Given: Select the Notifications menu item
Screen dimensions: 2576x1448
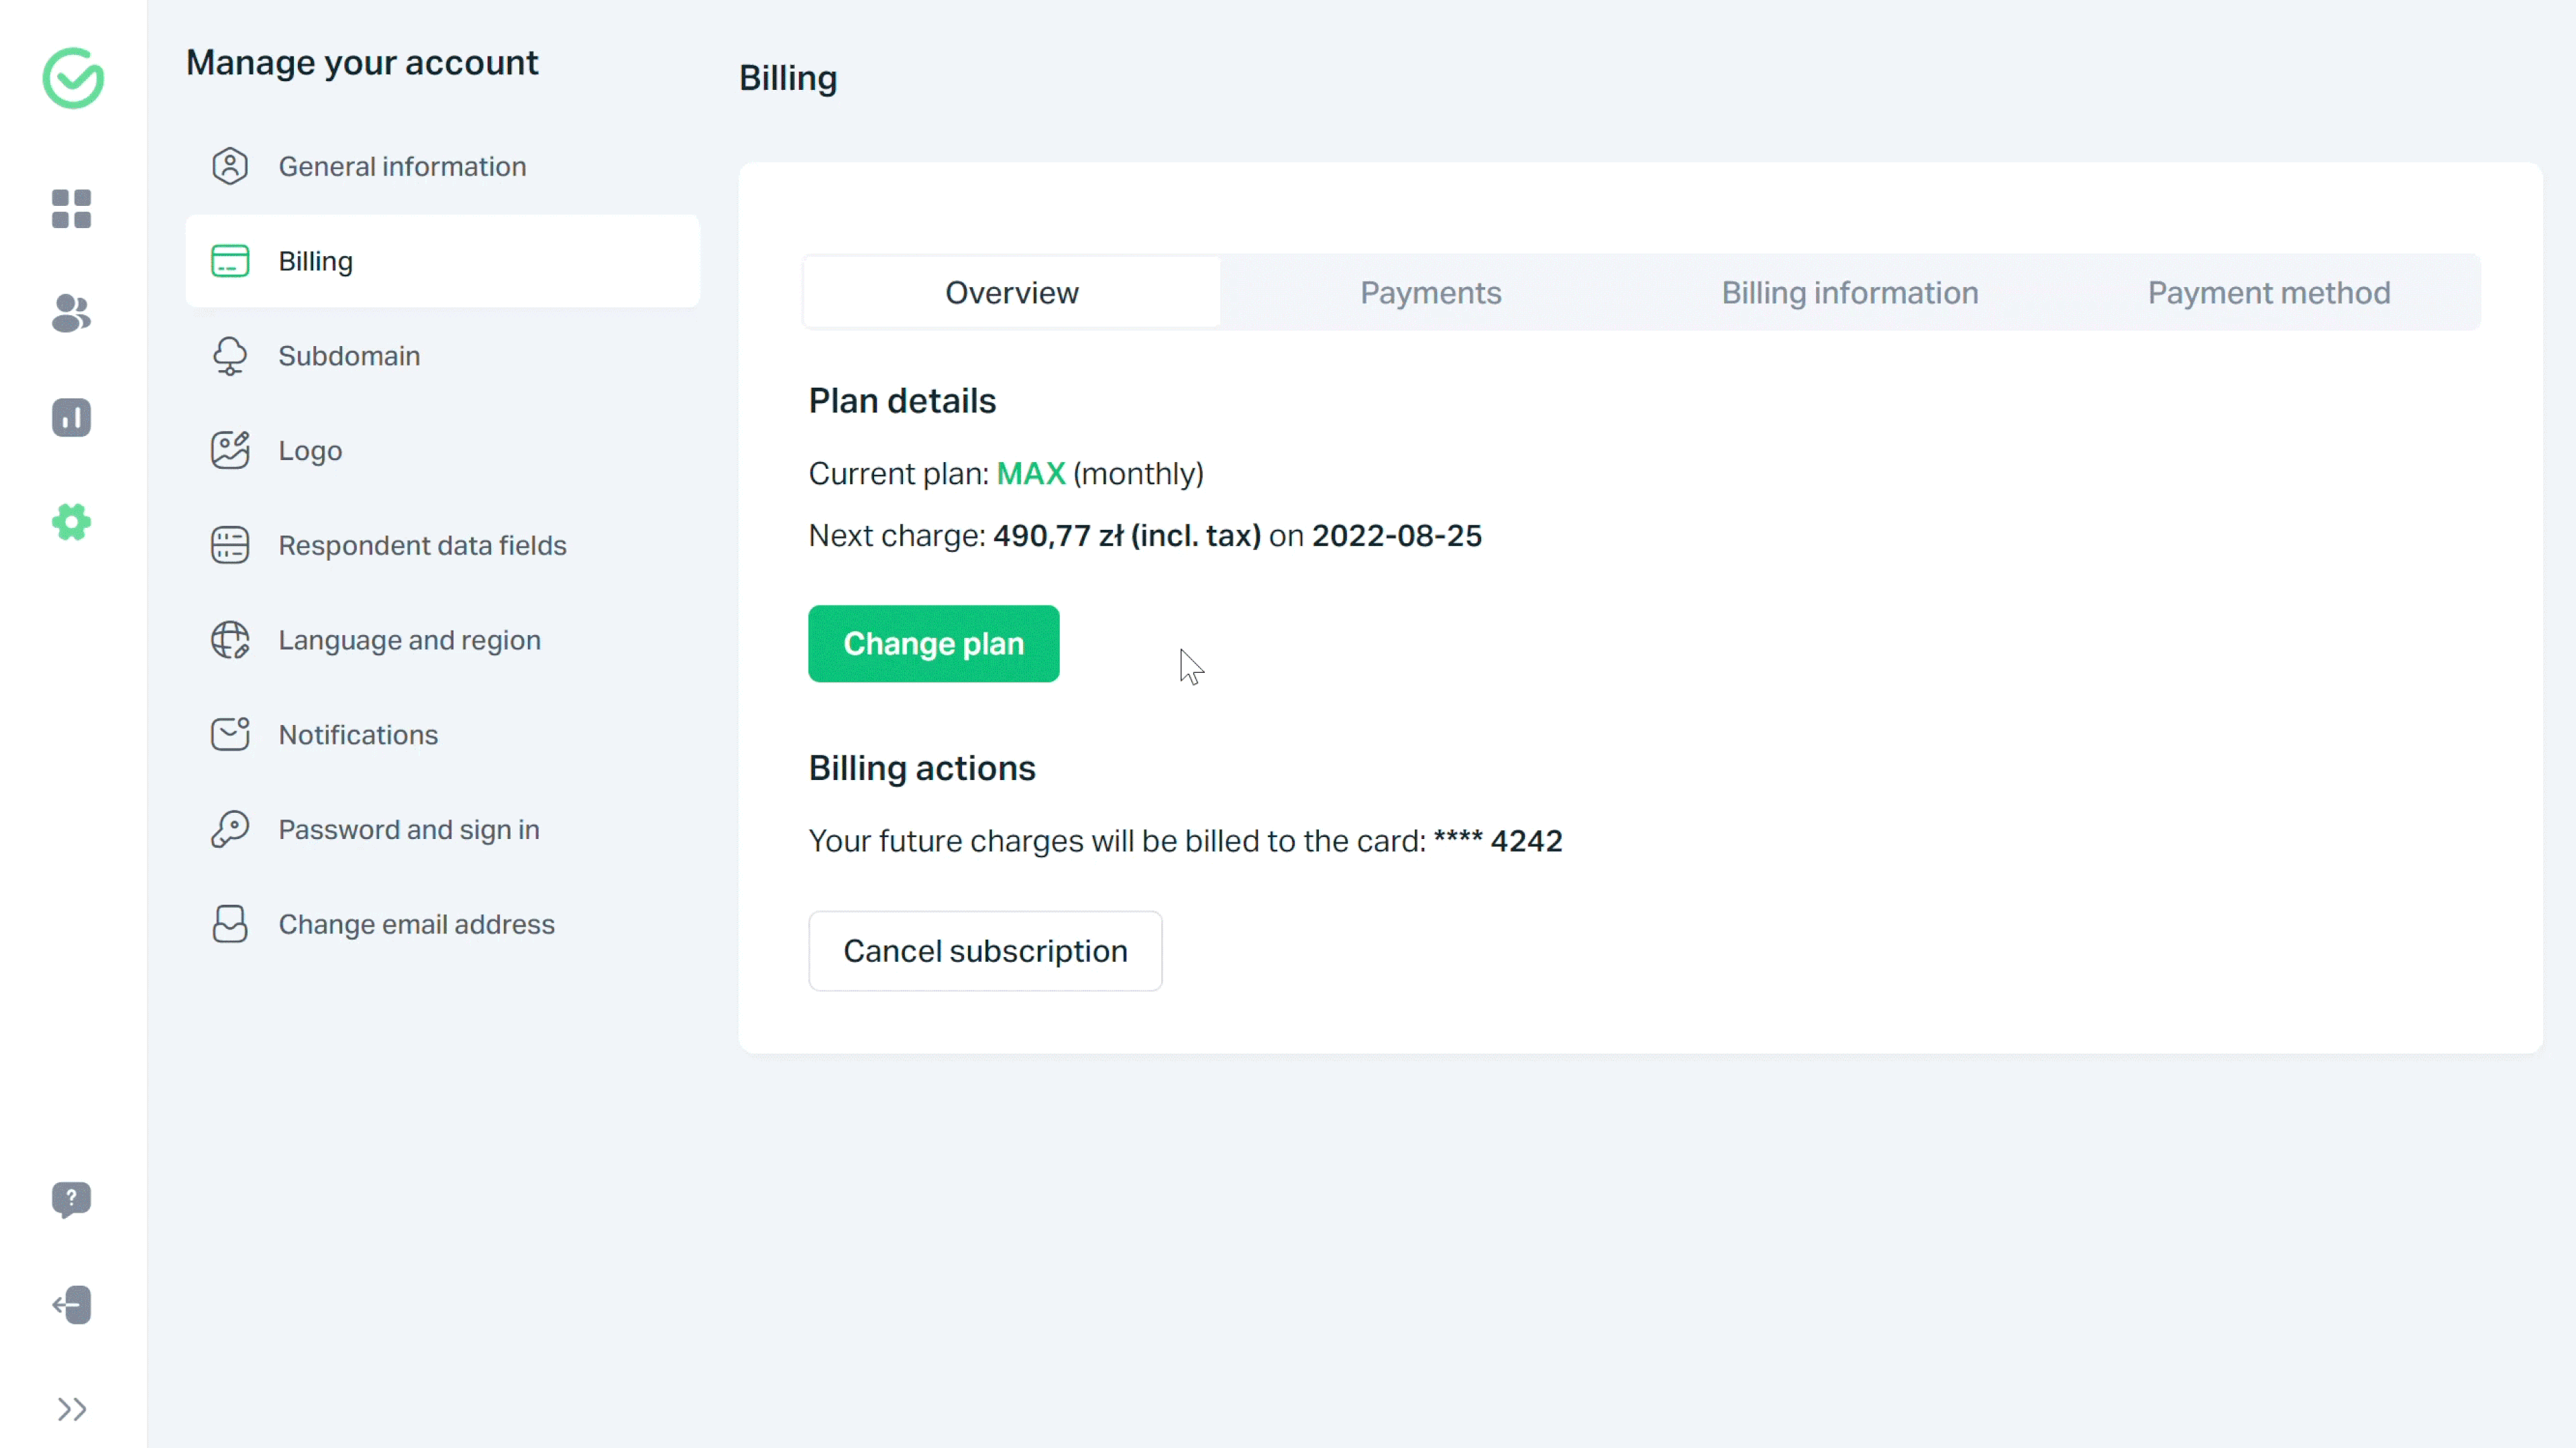Looking at the screenshot, I should (358, 734).
